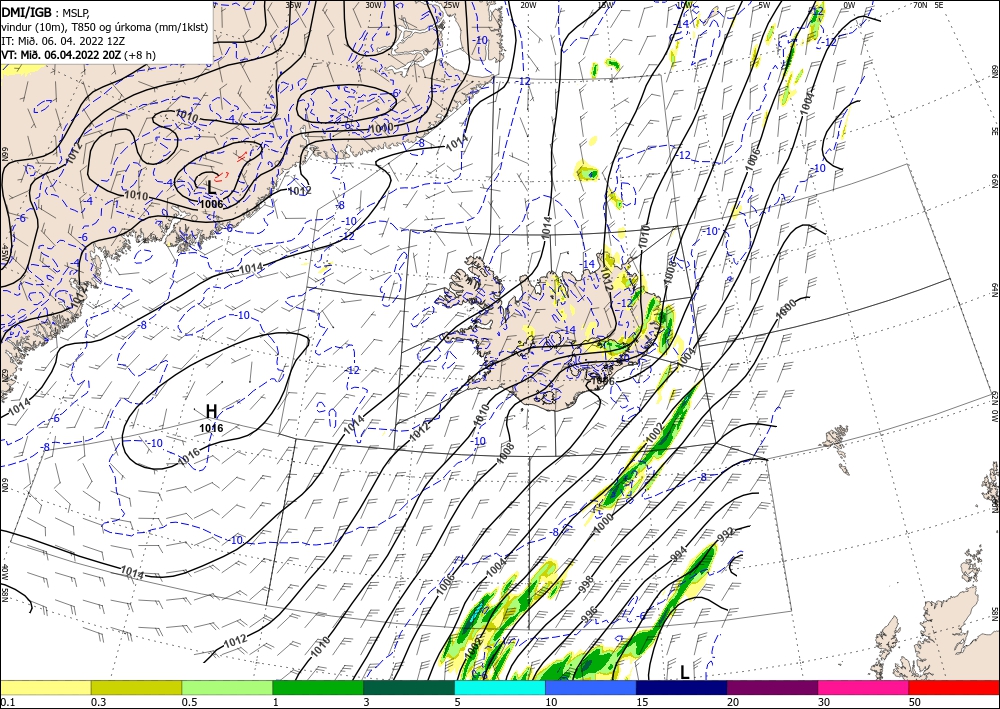
Task: Click the yellow 0.1–0.3 legend swatch
Action: 45,687
